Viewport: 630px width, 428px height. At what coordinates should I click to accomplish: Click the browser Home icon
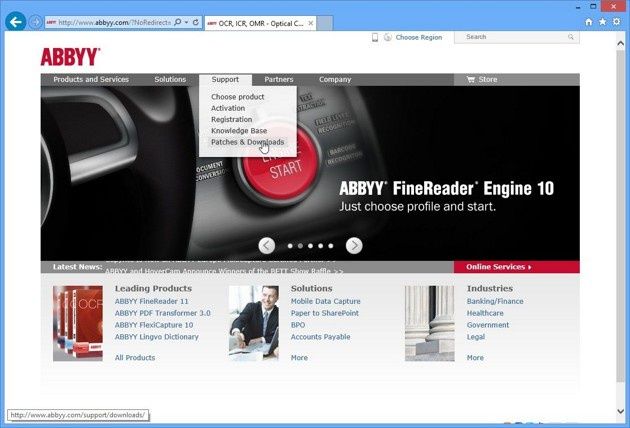coord(589,22)
